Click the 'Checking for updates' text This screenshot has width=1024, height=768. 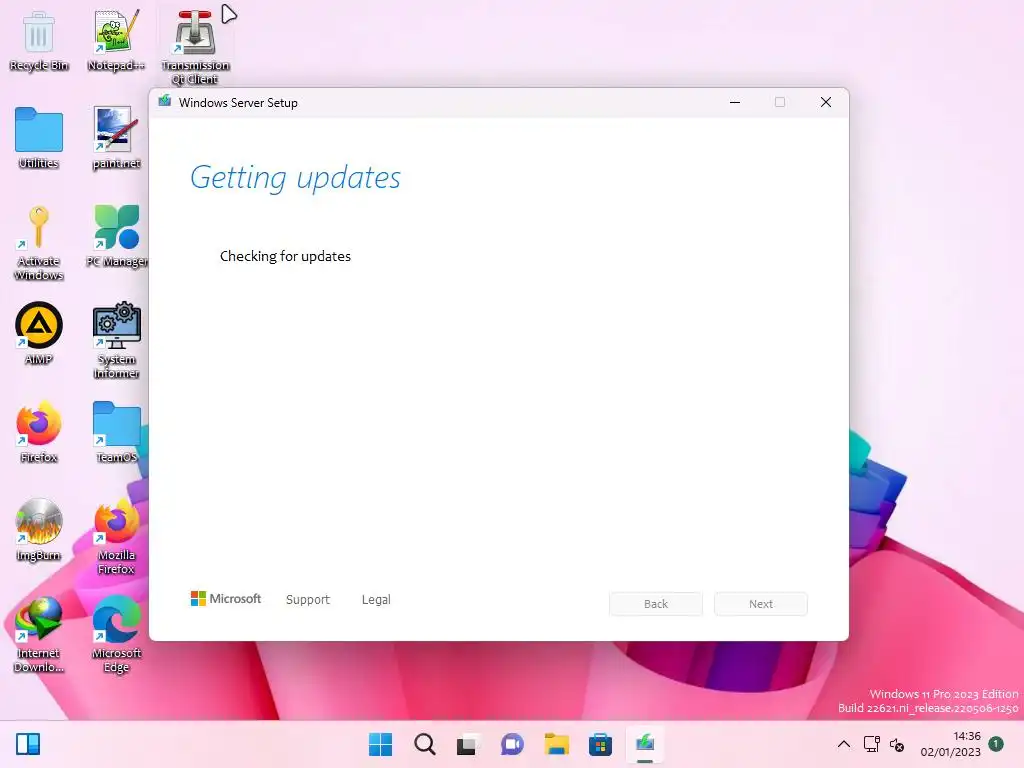pos(285,256)
